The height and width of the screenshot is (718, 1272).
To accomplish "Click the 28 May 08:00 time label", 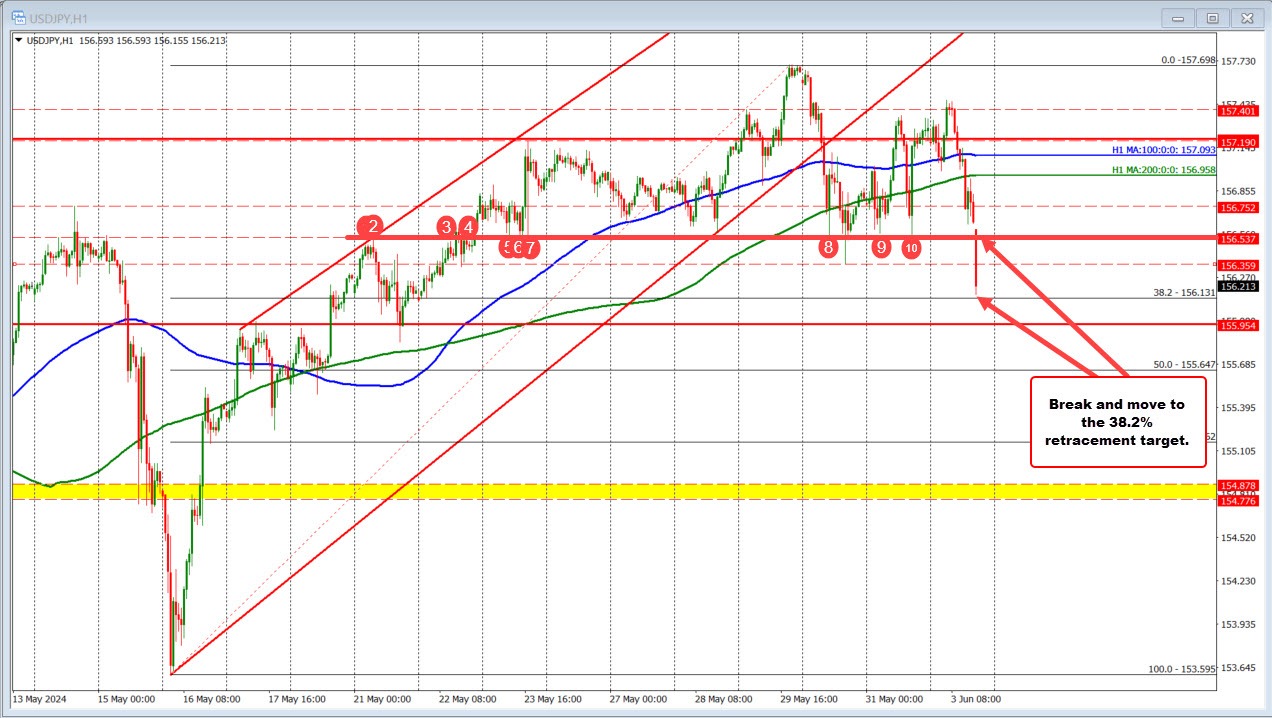I will [x=722, y=698].
